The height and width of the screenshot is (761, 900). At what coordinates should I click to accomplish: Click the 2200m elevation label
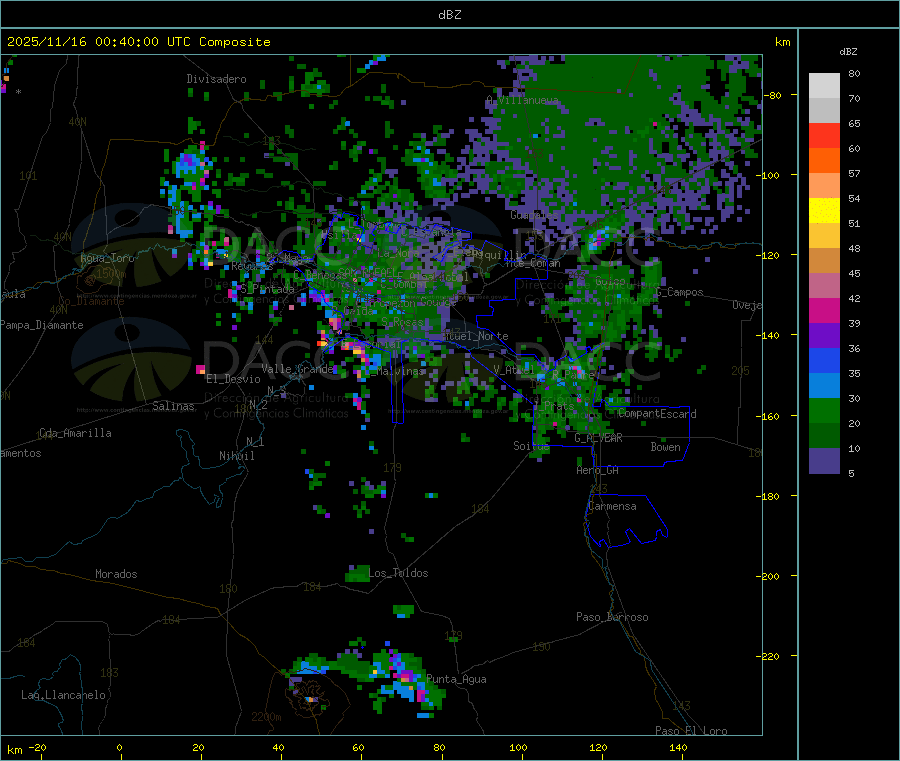tap(266, 717)
